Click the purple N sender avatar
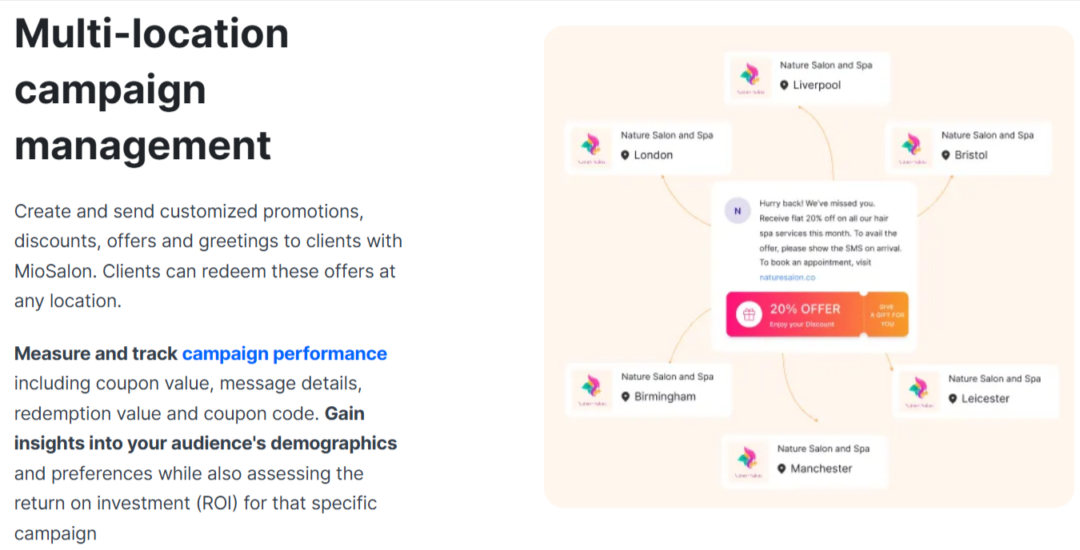This screenshot has width=1080, height=550. (737, 211)
